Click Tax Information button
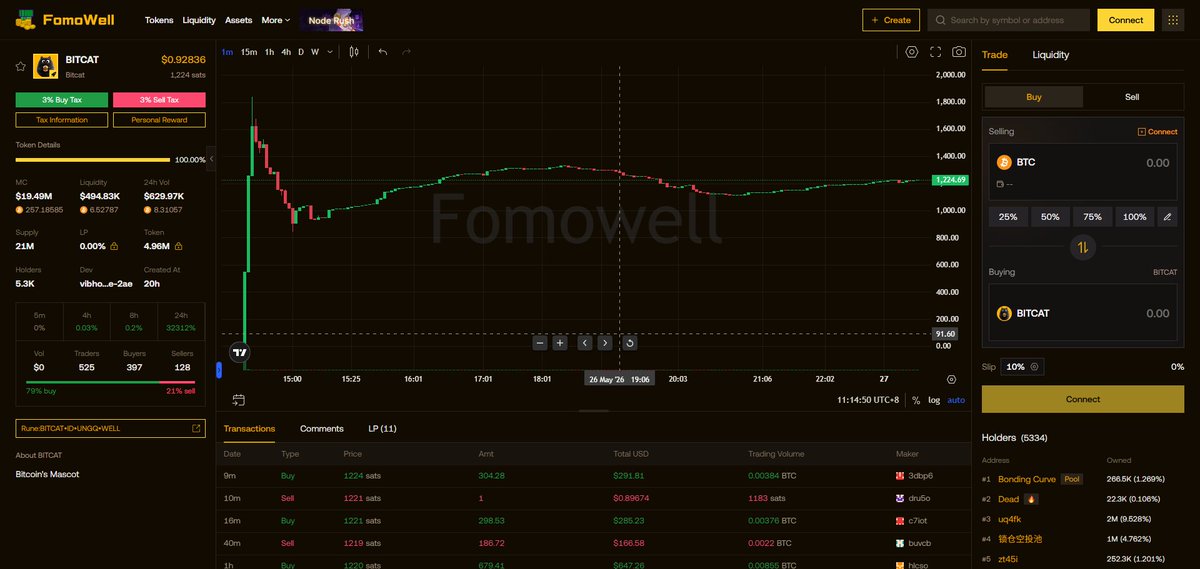 click(x=62, y=120)
